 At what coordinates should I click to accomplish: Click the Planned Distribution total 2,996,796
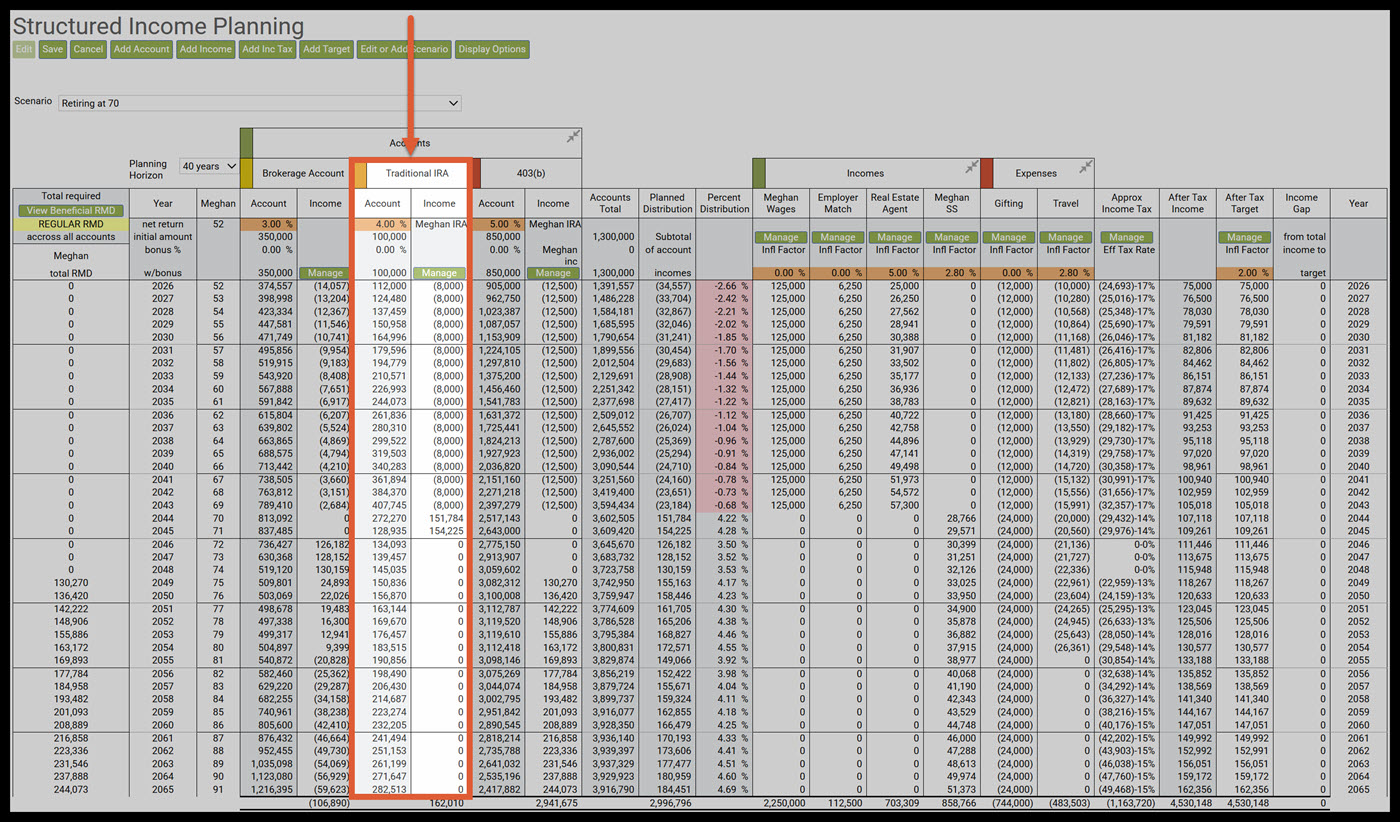tap(670, 802)
